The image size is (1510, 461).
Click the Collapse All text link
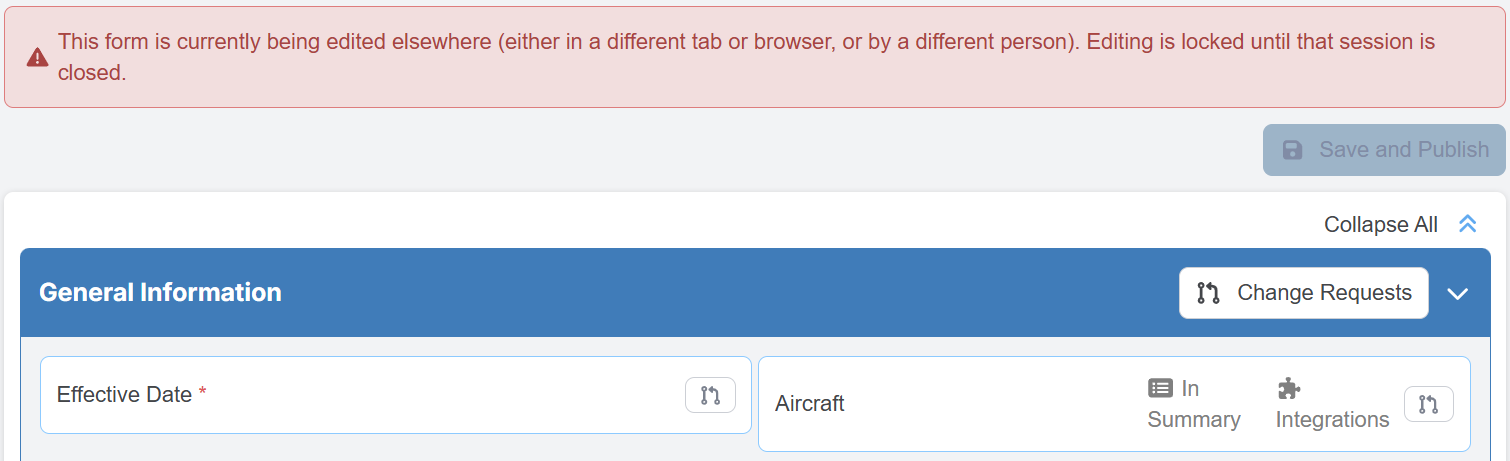(1380, 224)
